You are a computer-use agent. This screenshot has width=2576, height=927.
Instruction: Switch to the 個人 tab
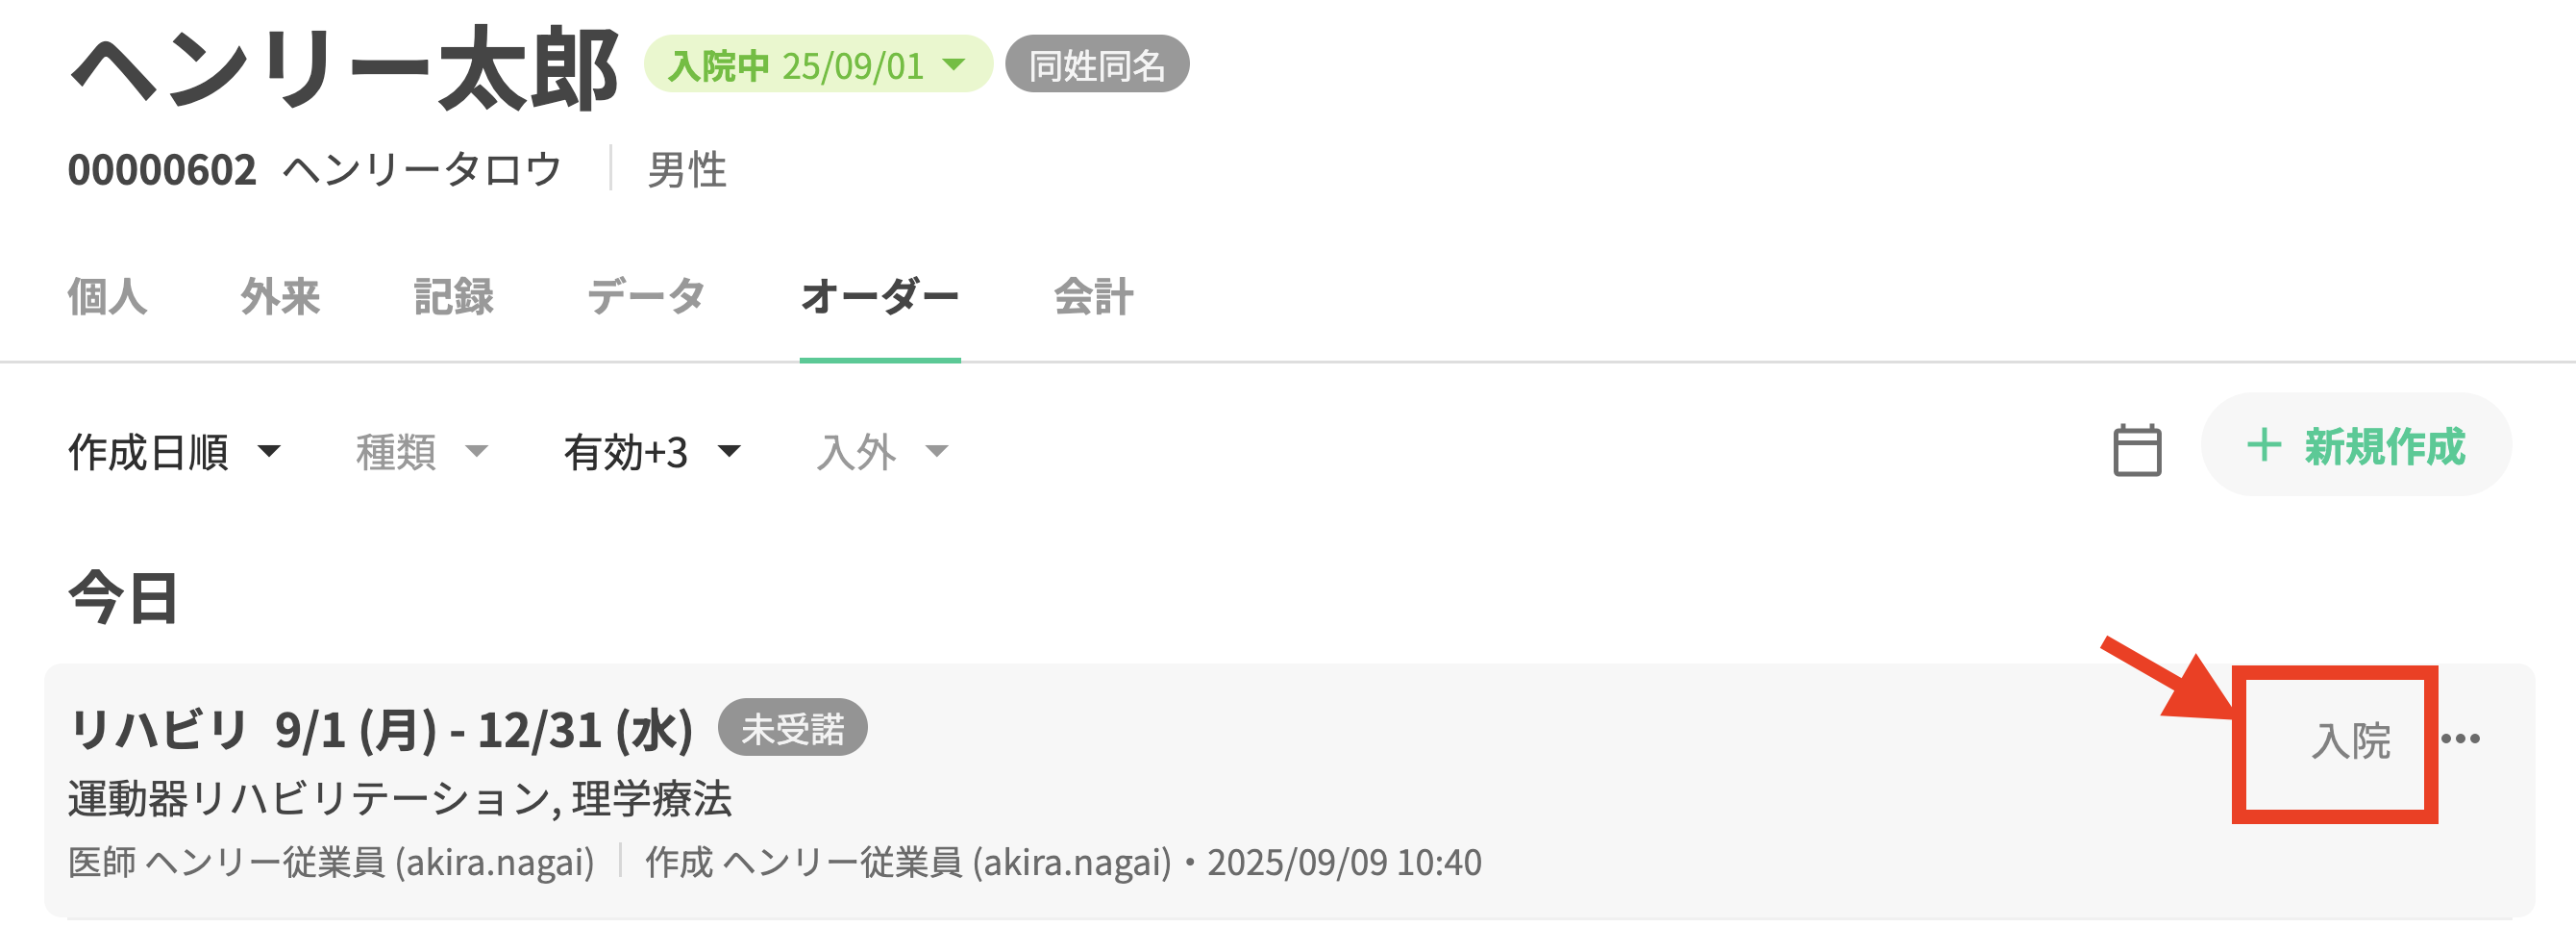[107, 297]
